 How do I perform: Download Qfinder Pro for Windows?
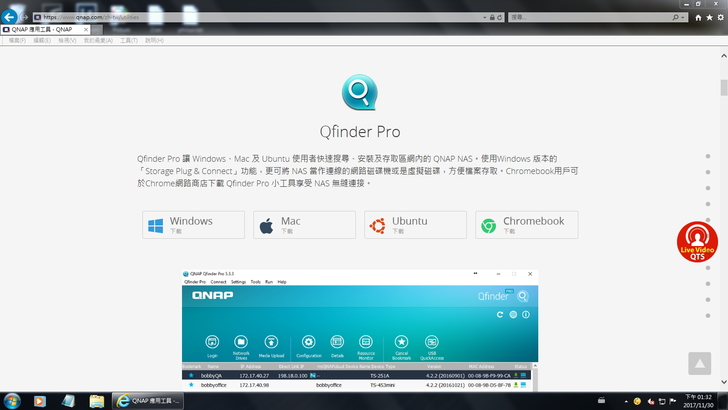(193, 225)
